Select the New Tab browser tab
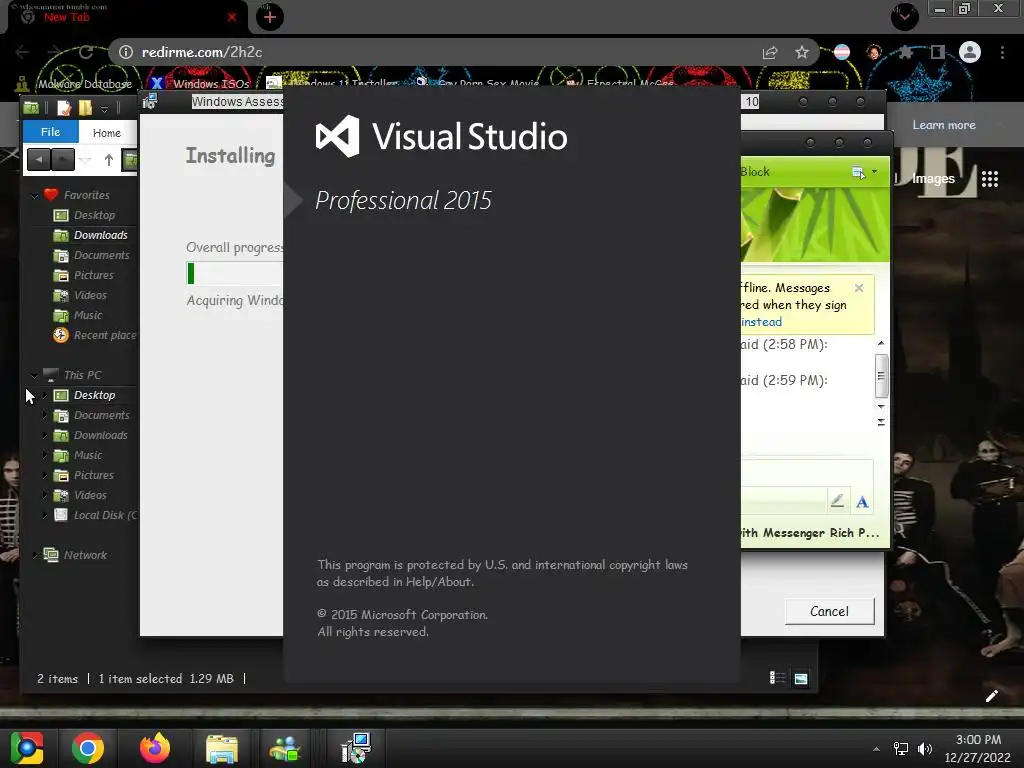This screenshot has width=1024, height=768. point(124,17)
